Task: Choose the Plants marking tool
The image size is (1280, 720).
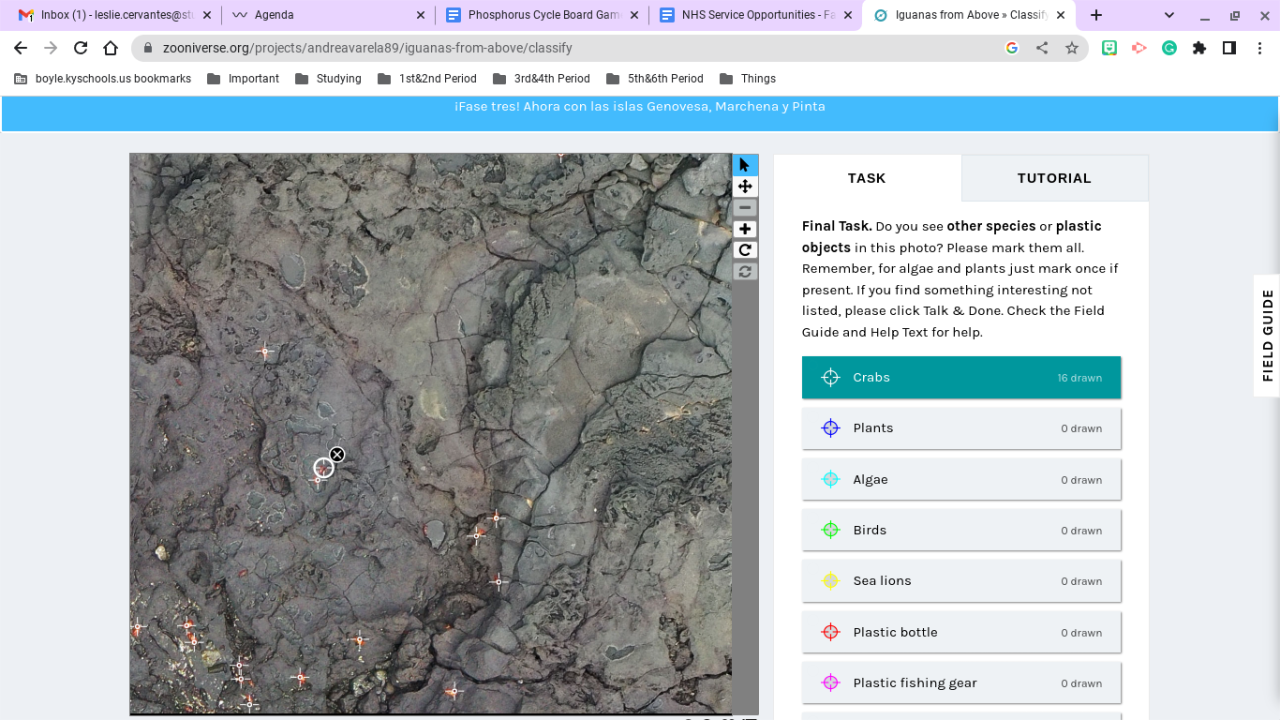Action: pyautogui.click(x=960, y=428)
